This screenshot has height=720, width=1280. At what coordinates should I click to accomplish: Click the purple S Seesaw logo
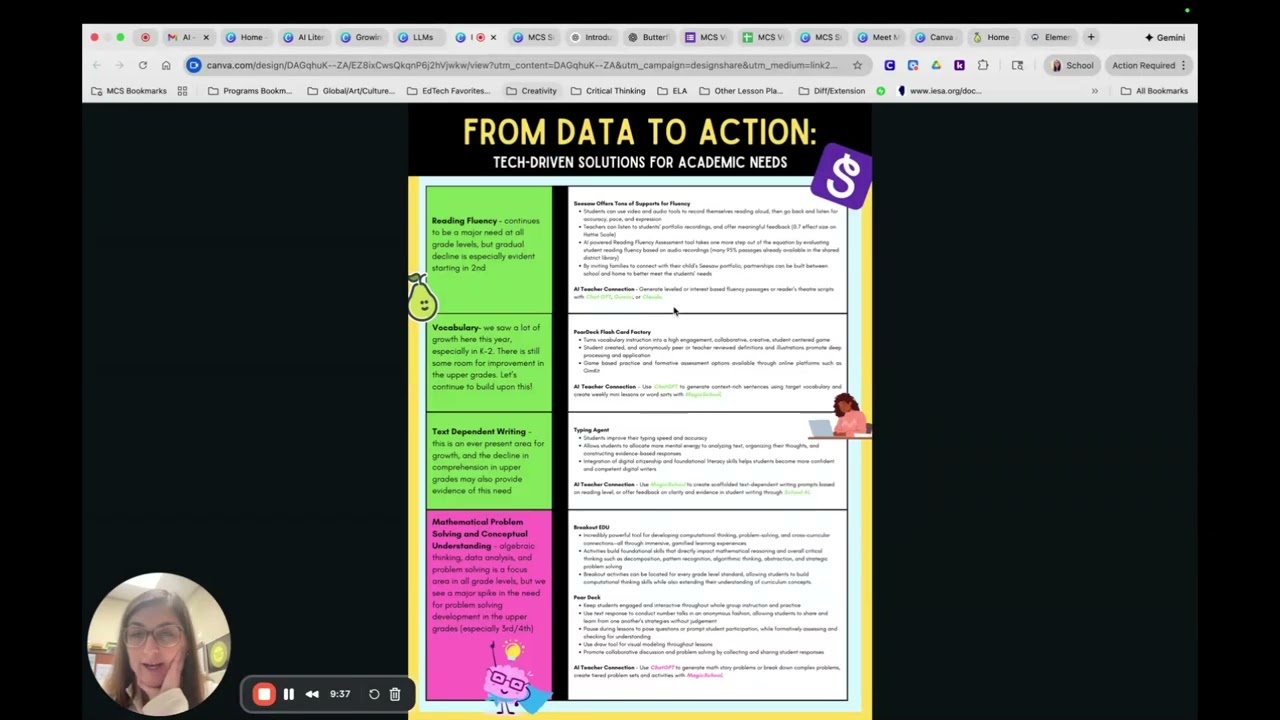tap(842, 177)
